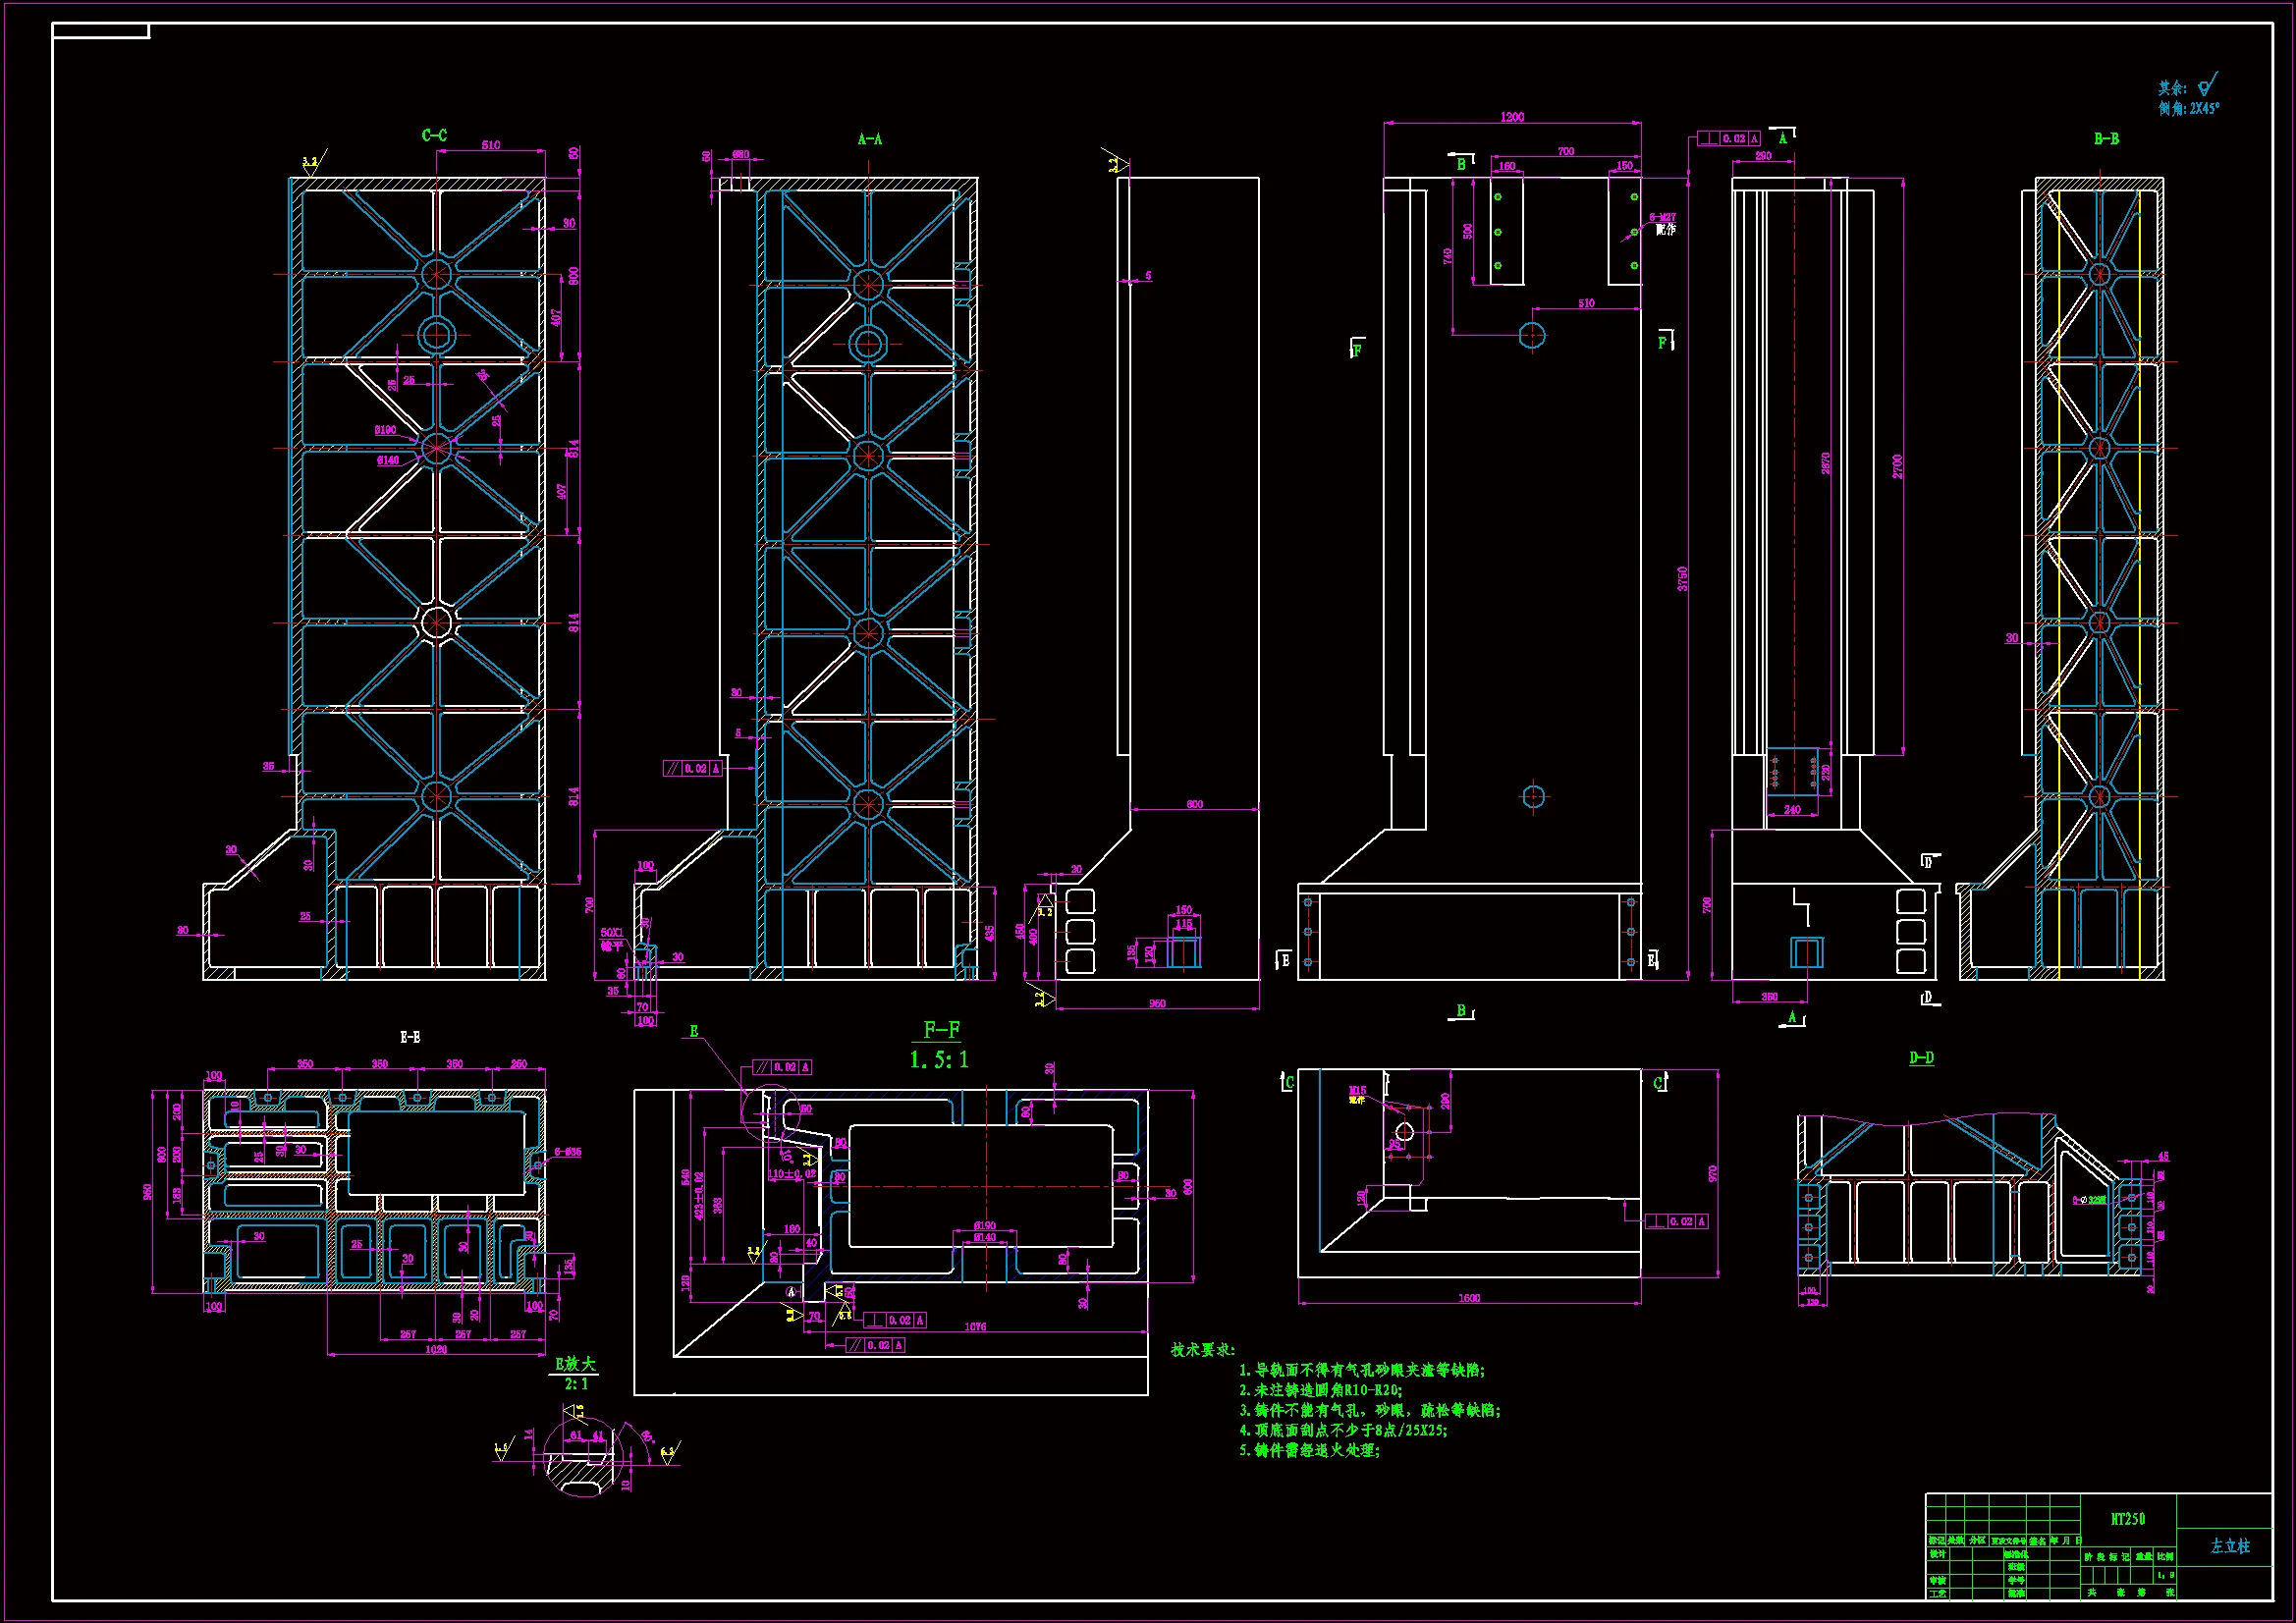Click the 3750 overall height dimension
The image size is (2296, 1623).
point(1683,578)
